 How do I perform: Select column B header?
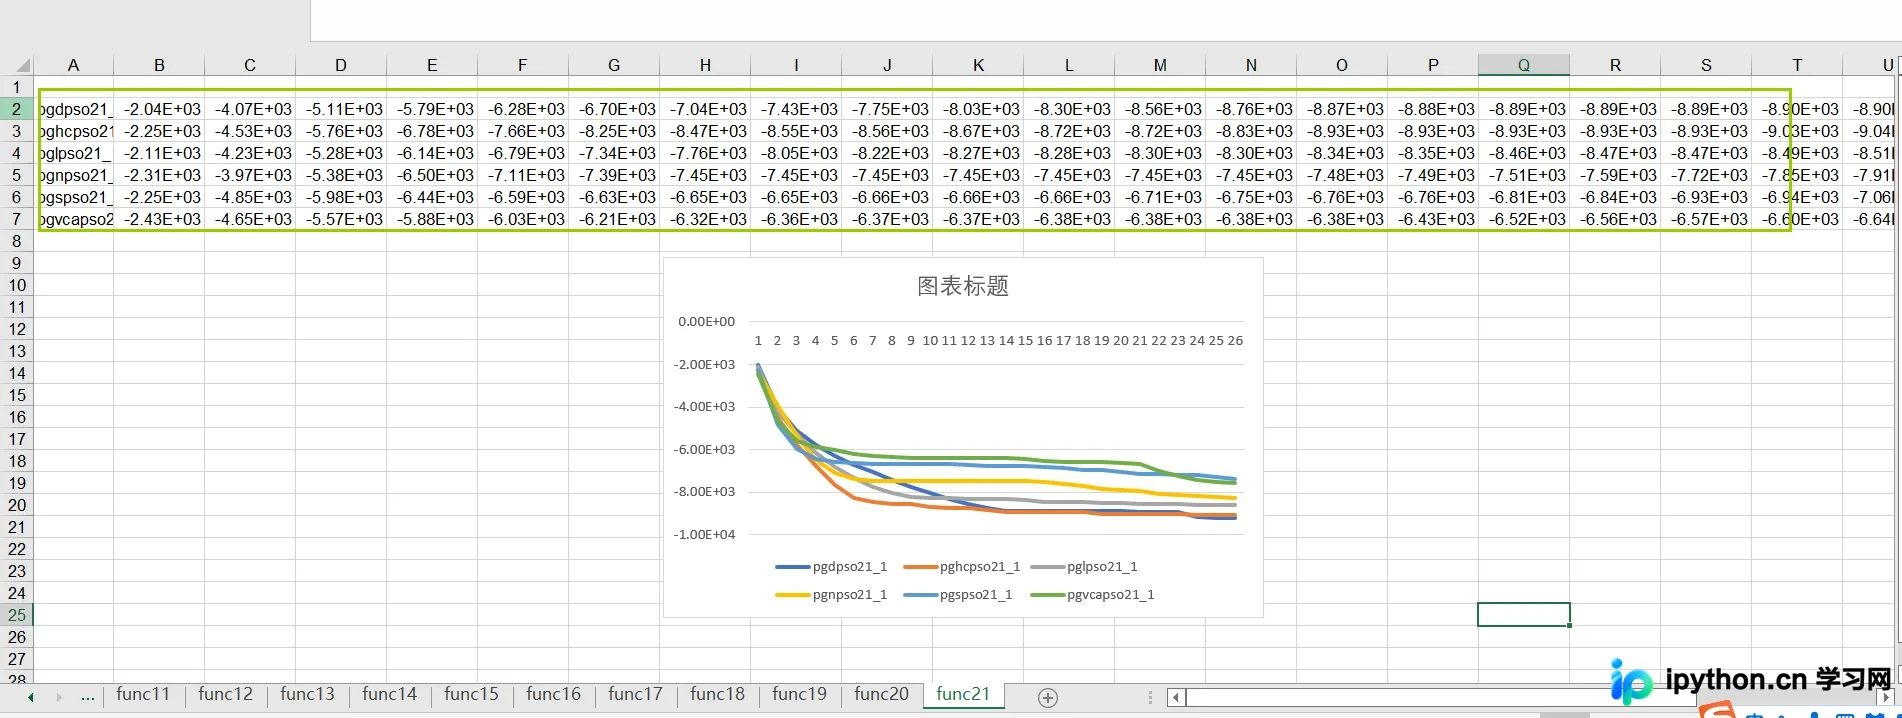(x=159, y=65)
